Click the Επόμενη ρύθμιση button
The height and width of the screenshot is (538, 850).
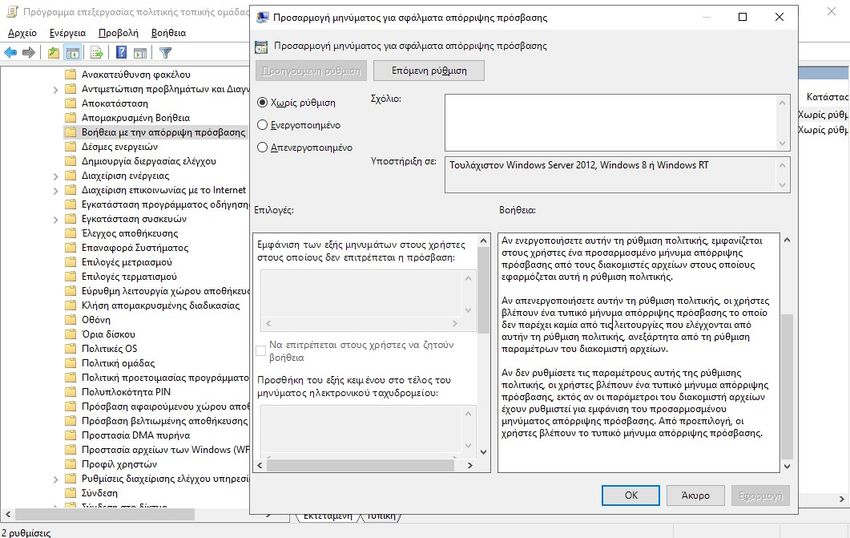tap(428, 71)
